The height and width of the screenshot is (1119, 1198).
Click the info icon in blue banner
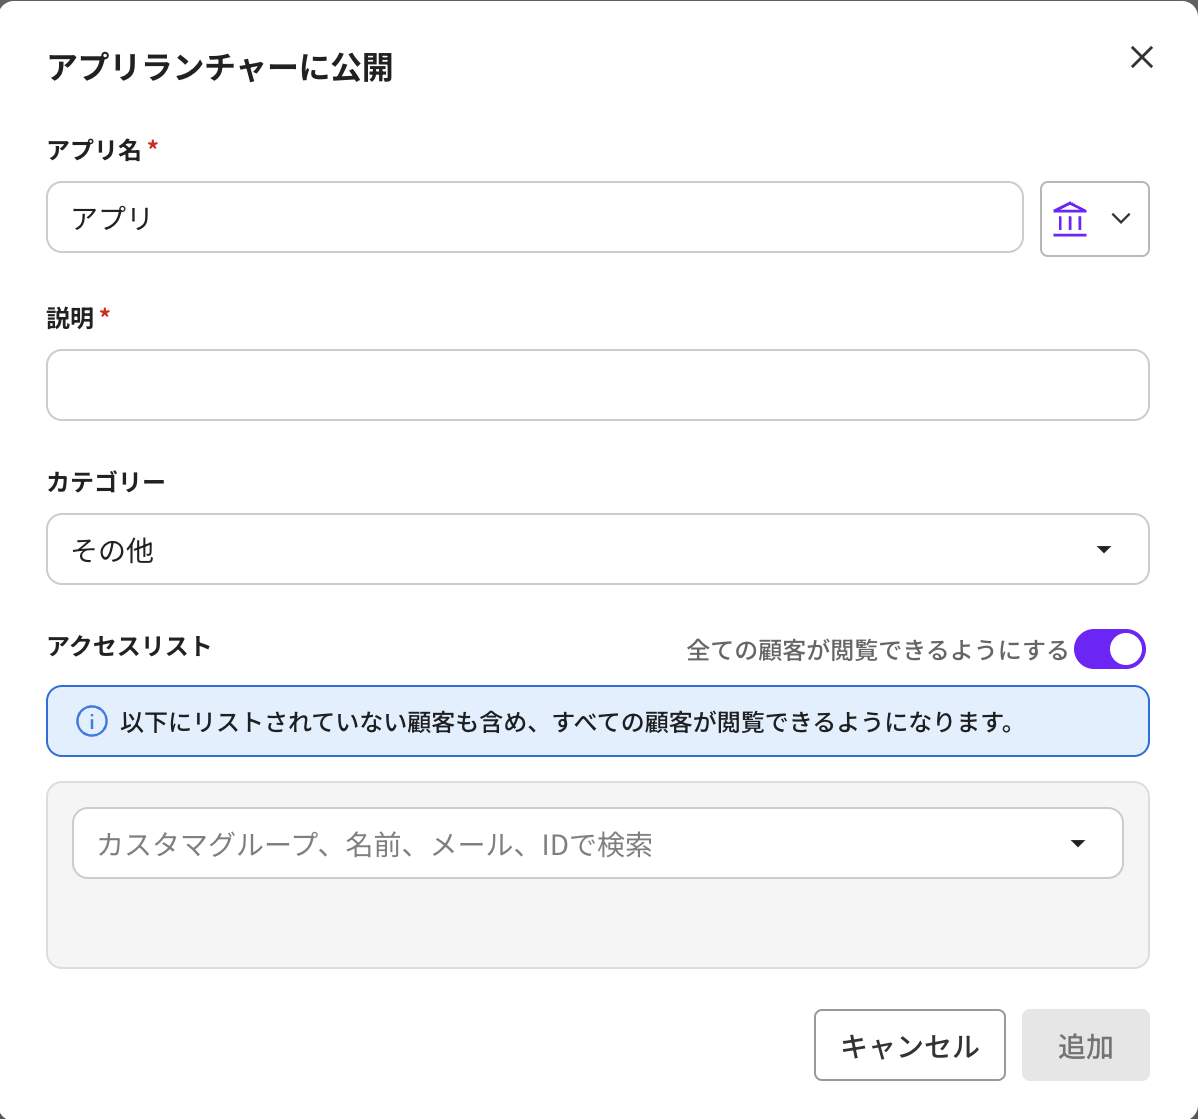[92, 721]
